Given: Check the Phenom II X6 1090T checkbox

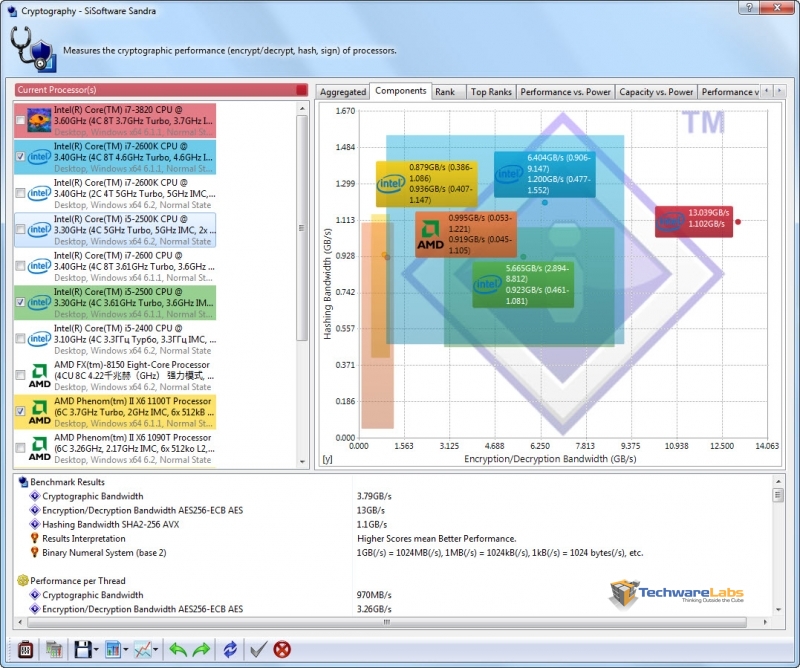Looking at the screenshot, I should click(20, 448).
